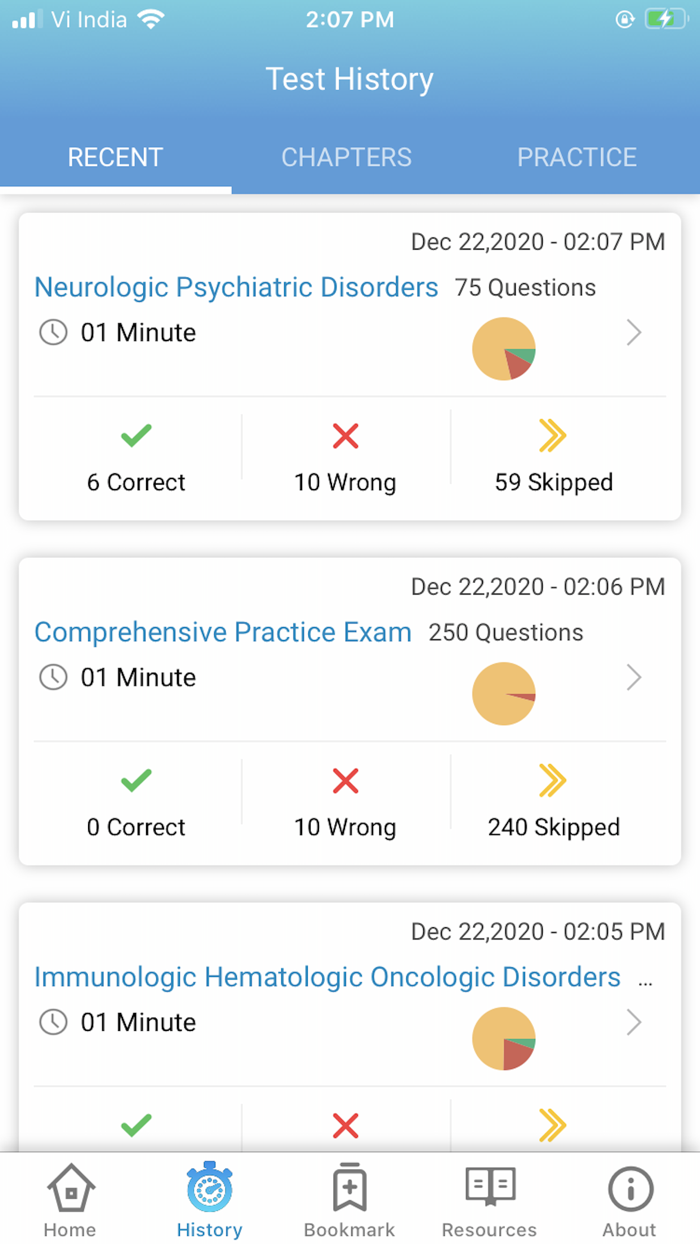This screenshot has width=700, height=1244.
Task: Open Resources from the bottom navigation
Action: [489, 1190]
